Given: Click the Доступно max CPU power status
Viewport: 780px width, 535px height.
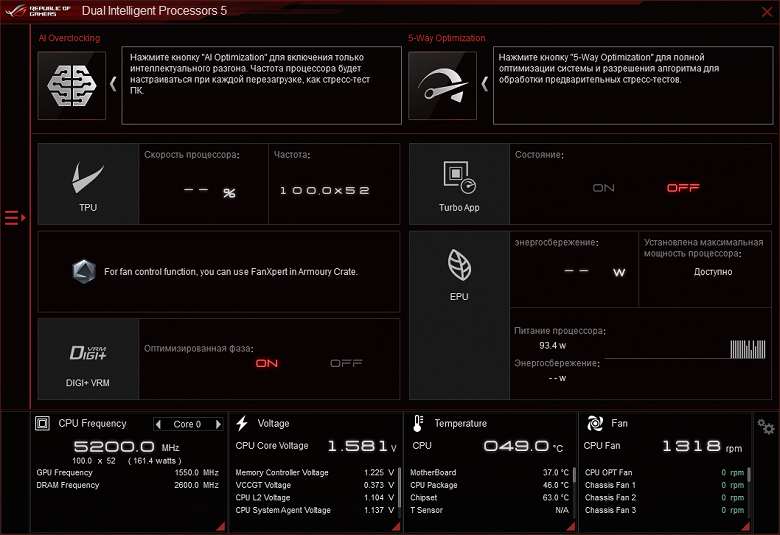Looking at the screenshot, I should tap(713, 272).
